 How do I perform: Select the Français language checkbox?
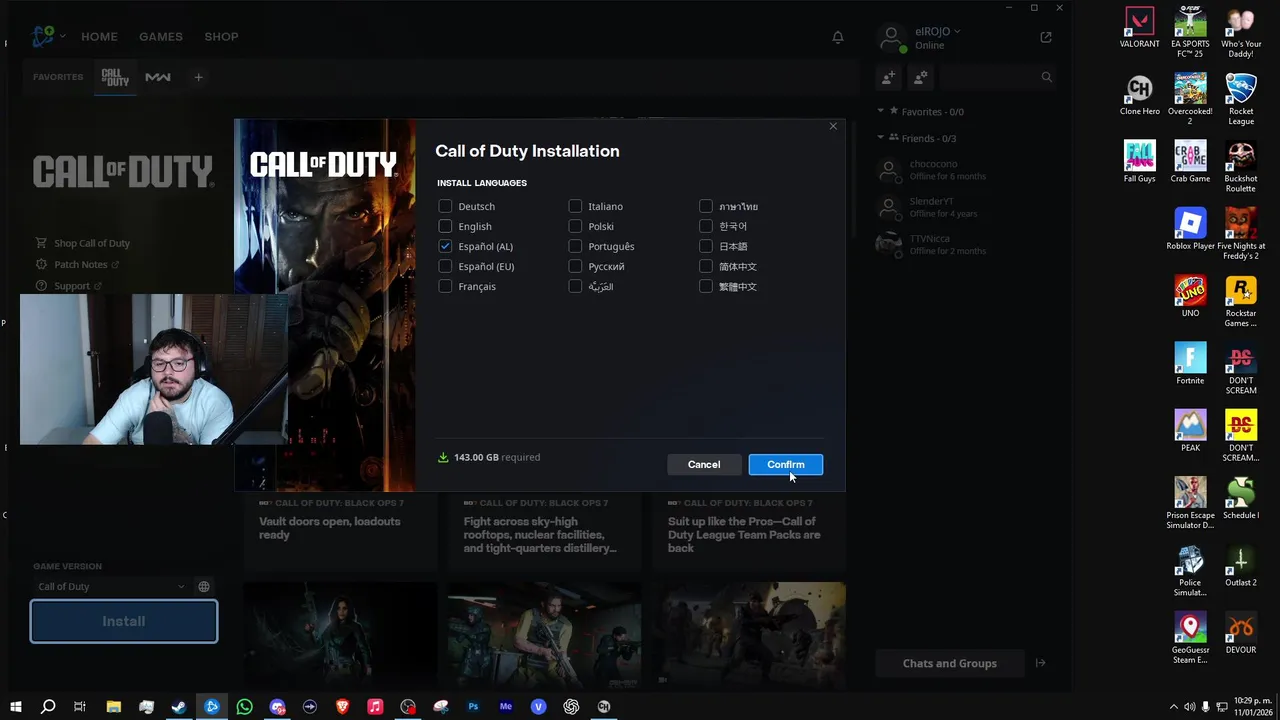coord(445,286)
